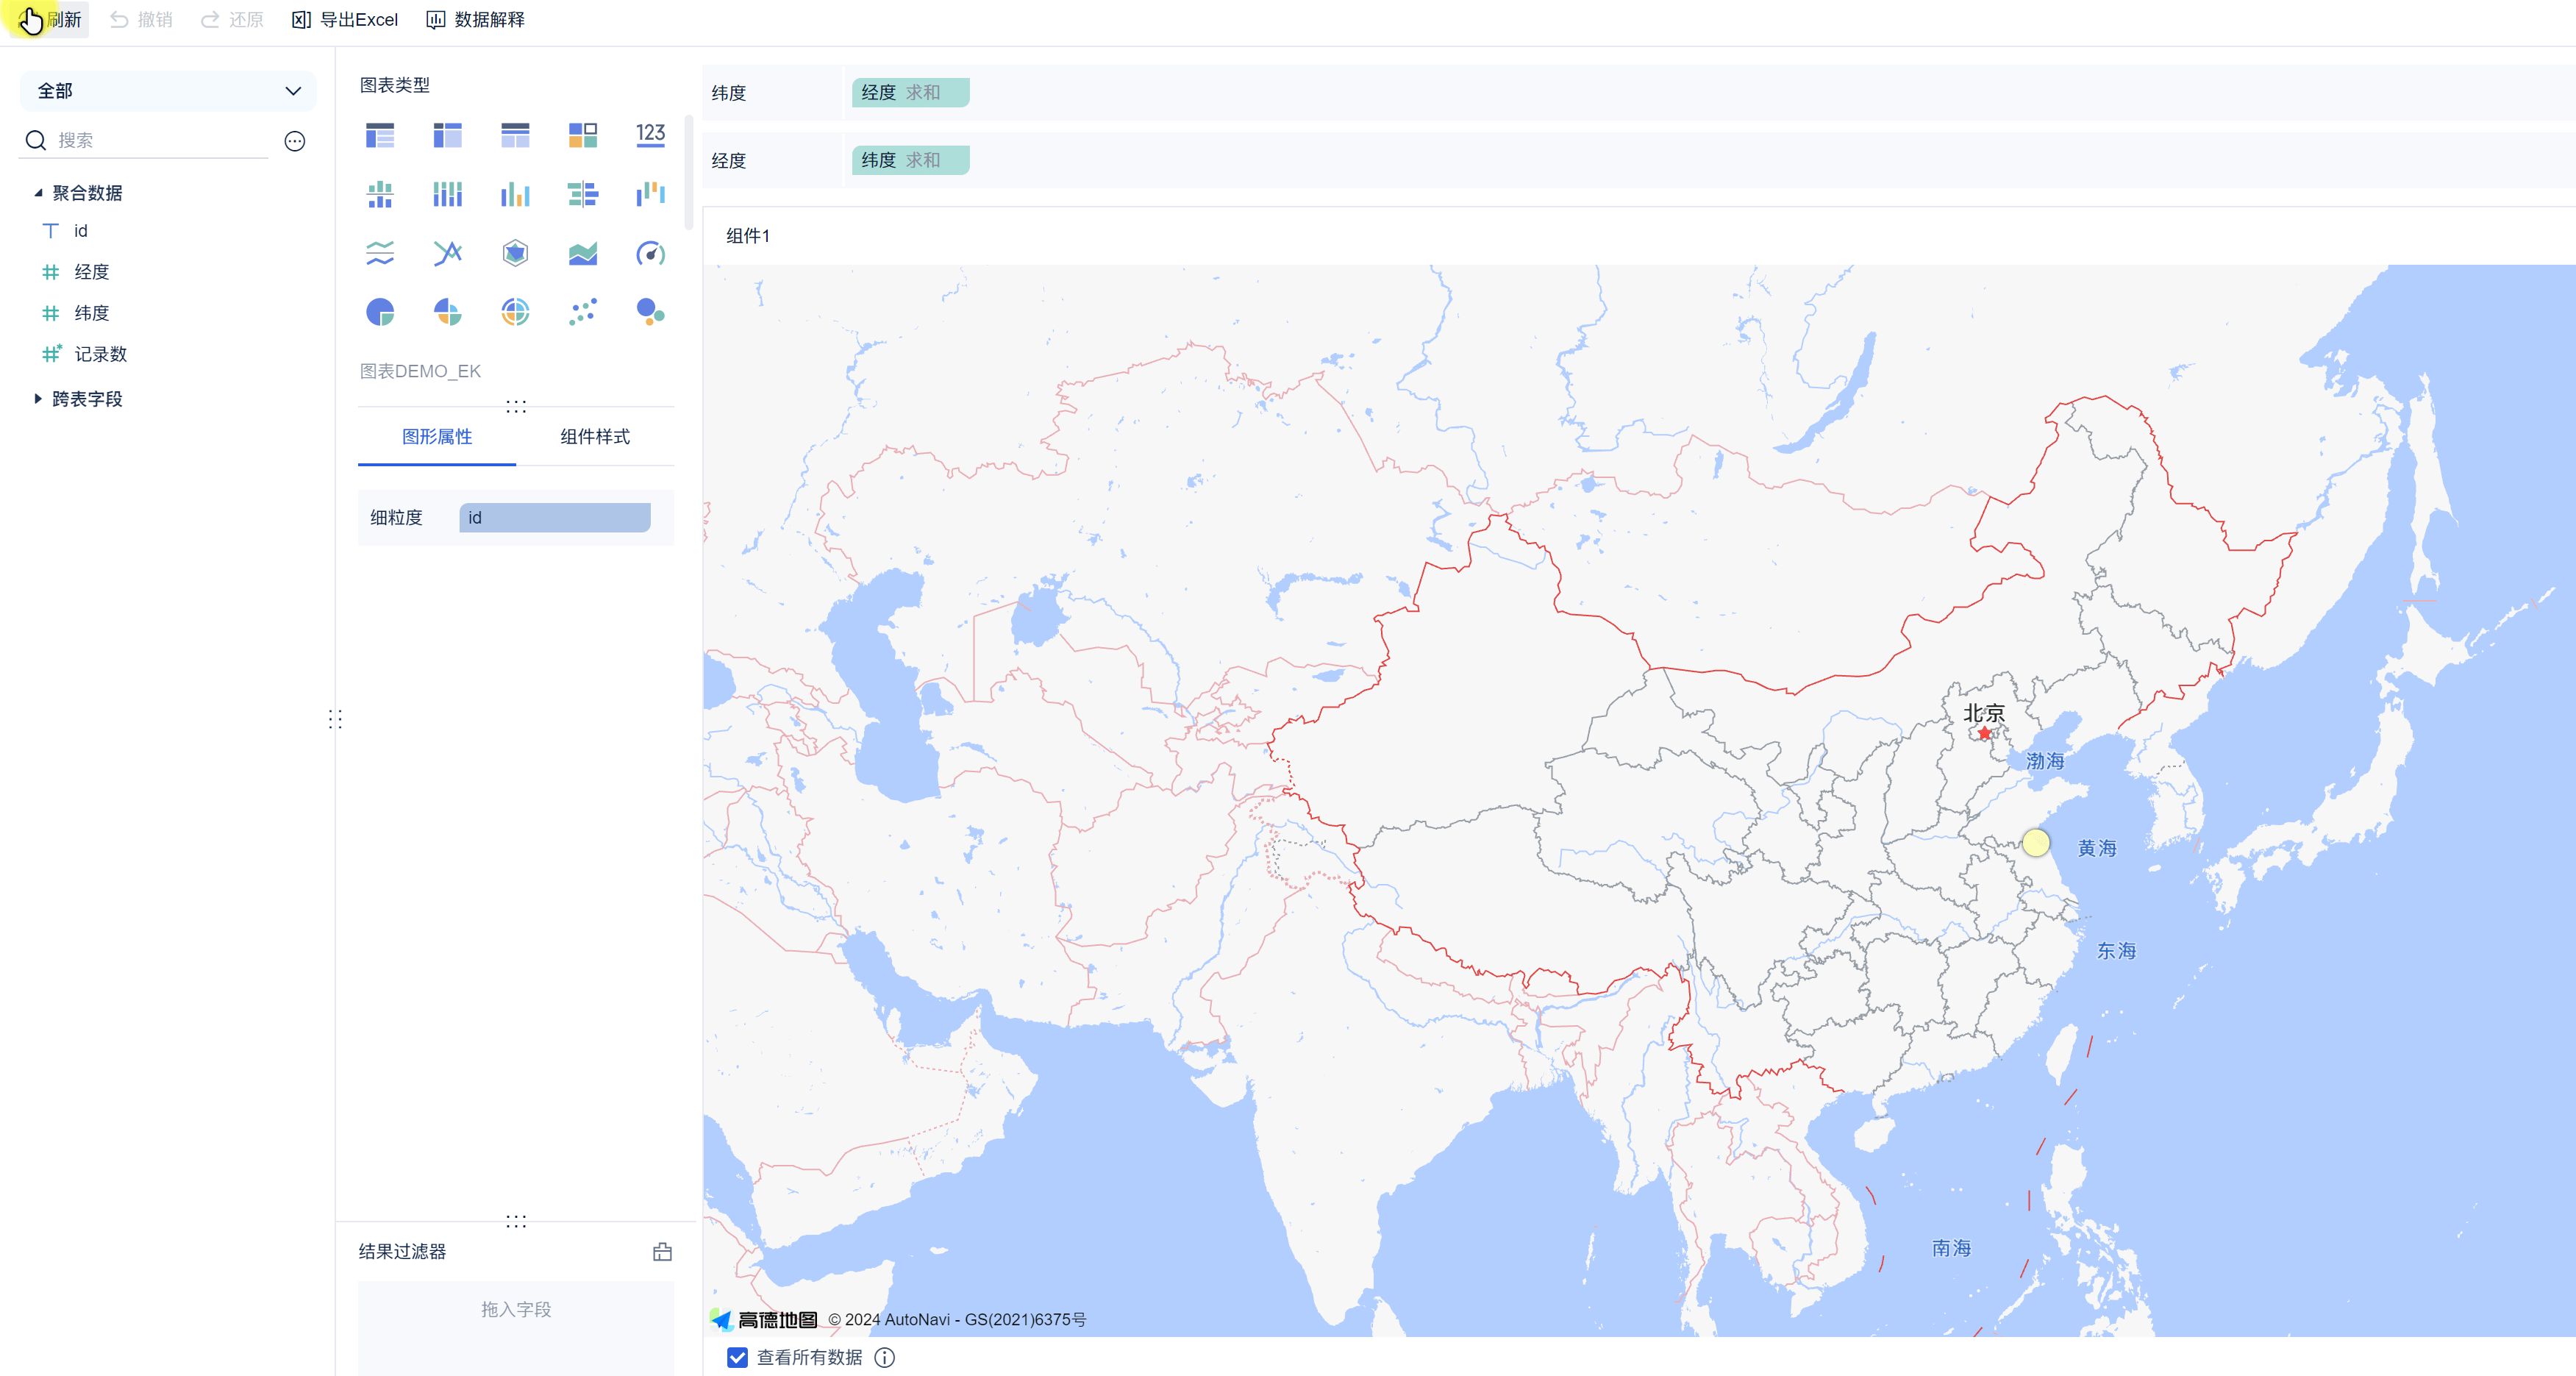Open the 全部 dropdown selector
Image resolution: width=2576 pixels, height=1376 pixels.
pyautogui.click(x=168, y=91)
